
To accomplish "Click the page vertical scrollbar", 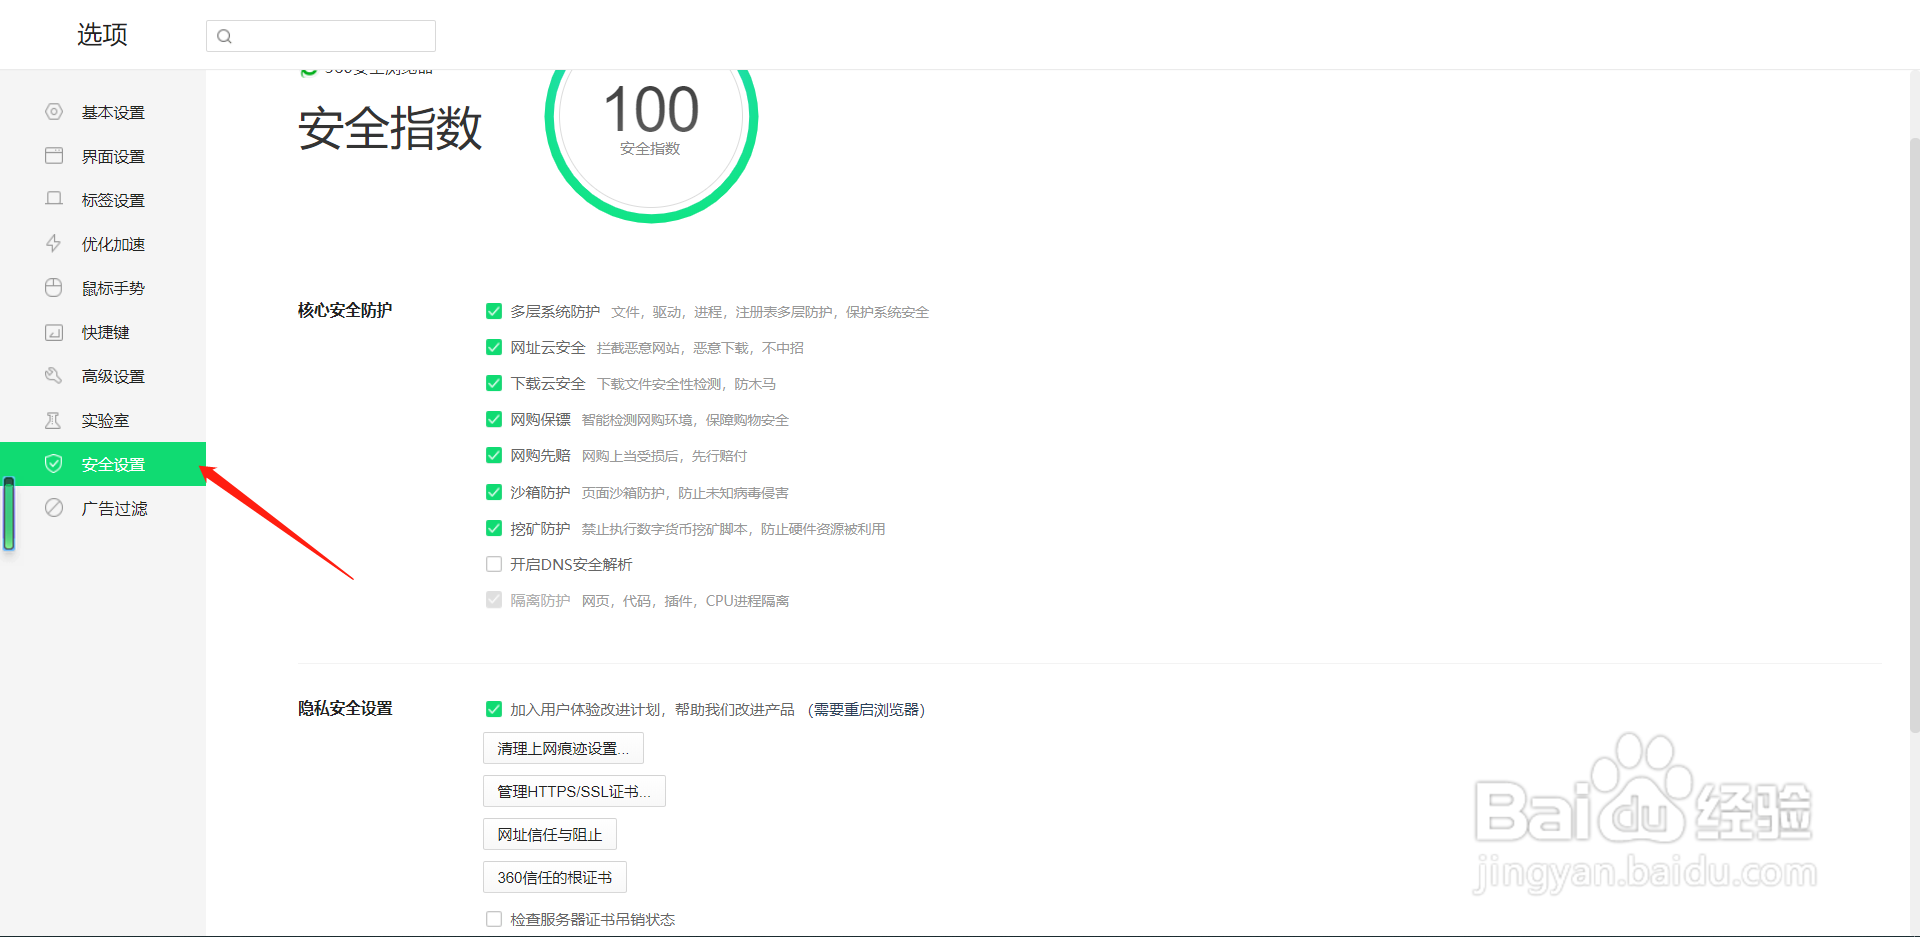I will tap(1914, 435).
